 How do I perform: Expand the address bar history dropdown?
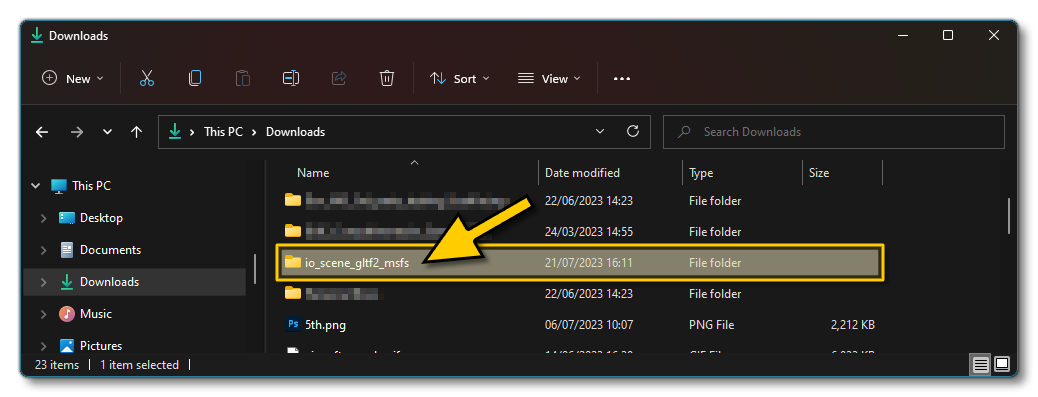600,131
